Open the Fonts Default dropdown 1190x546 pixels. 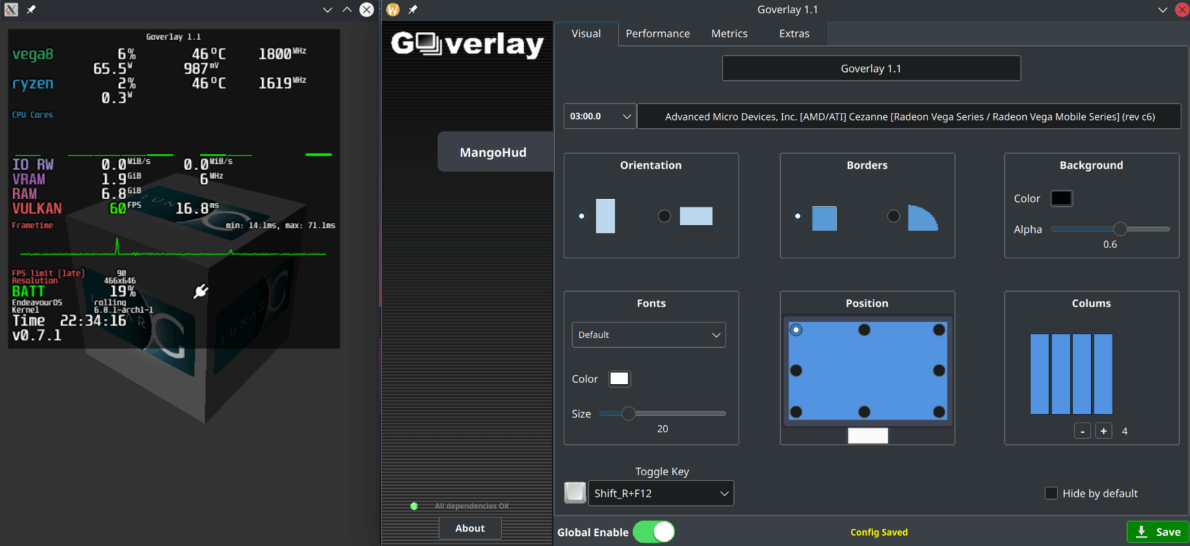[649, 334]
